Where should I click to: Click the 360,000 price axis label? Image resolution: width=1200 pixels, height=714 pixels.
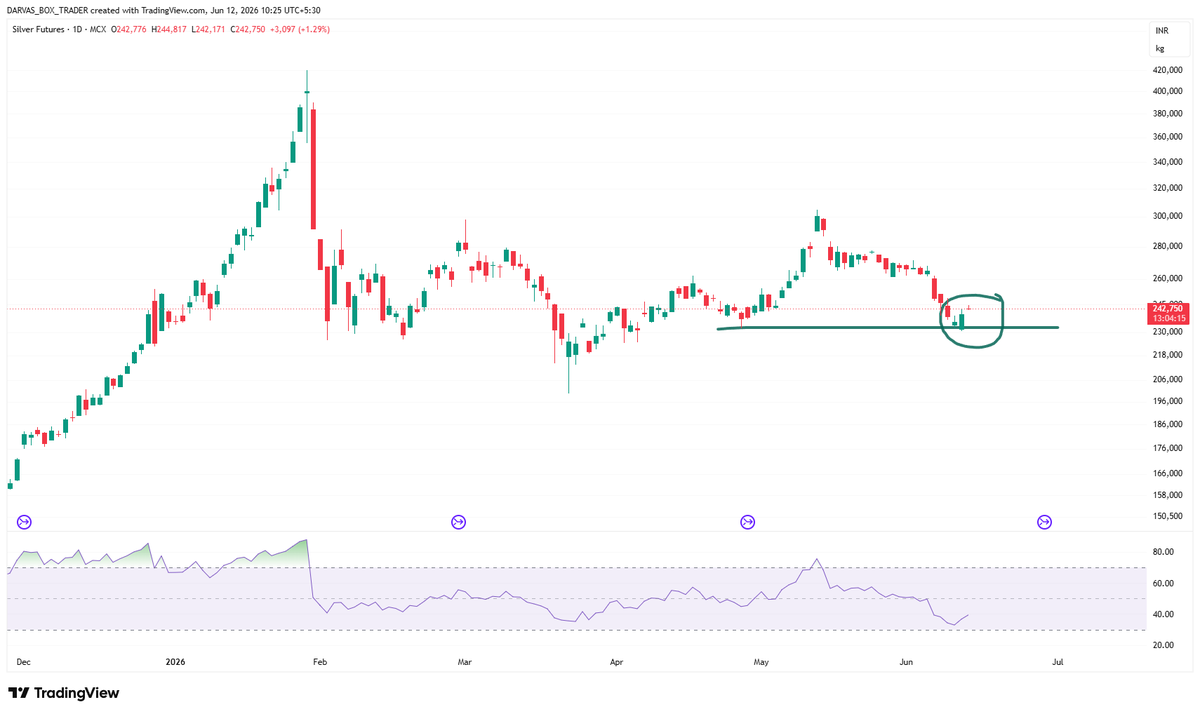pos(1169,136)
